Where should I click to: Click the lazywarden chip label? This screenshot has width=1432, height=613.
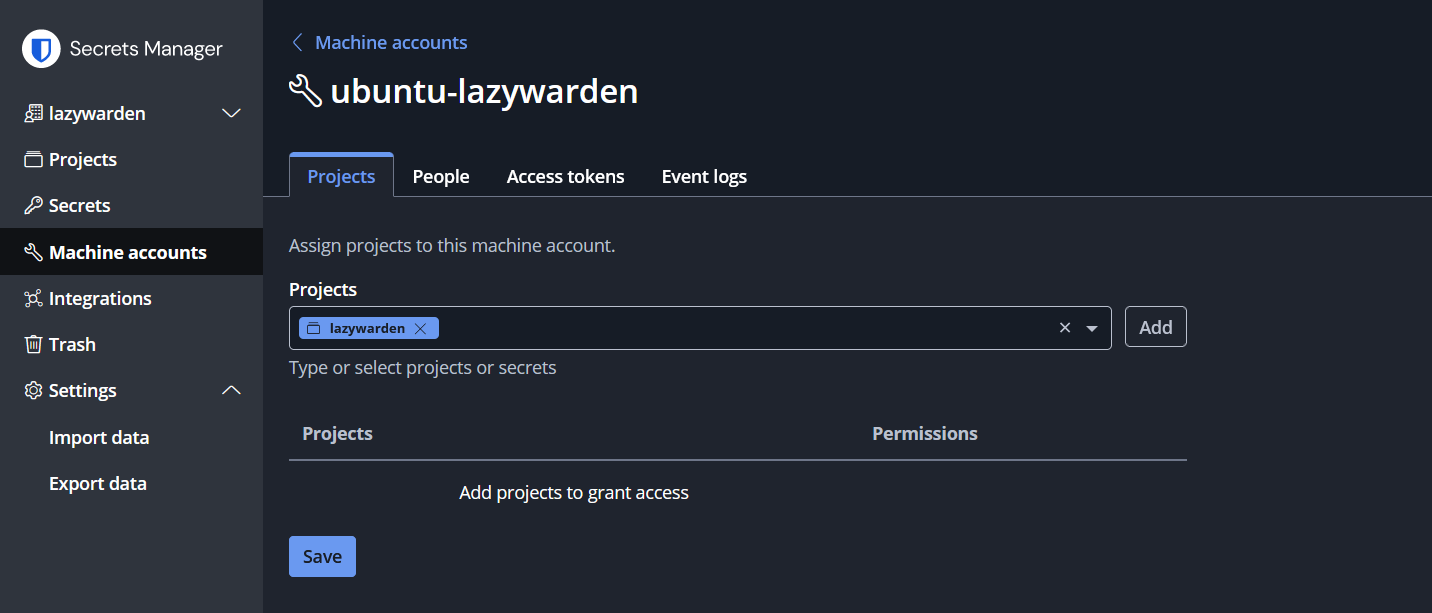367,328
